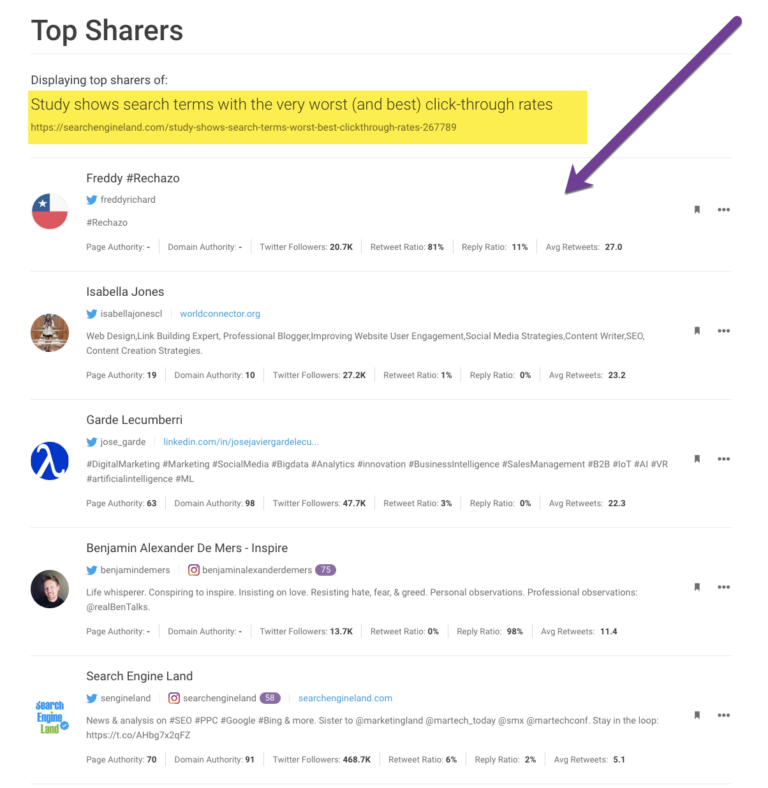Bookmark Benjamin Alexander De Mers entry

[x=697, y=587]
